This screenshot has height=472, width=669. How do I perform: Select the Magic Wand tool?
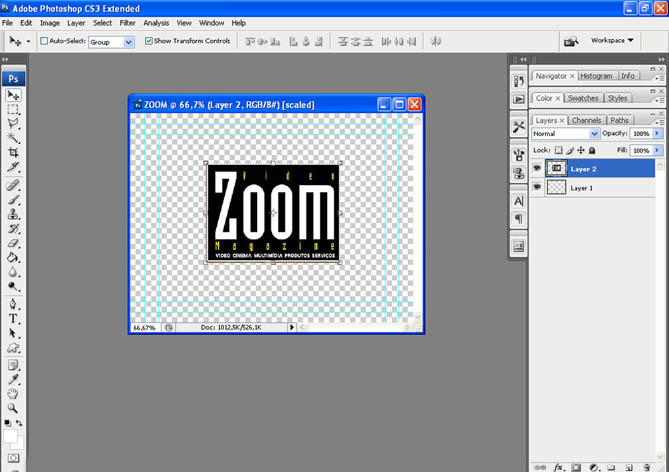pos(14,139)
